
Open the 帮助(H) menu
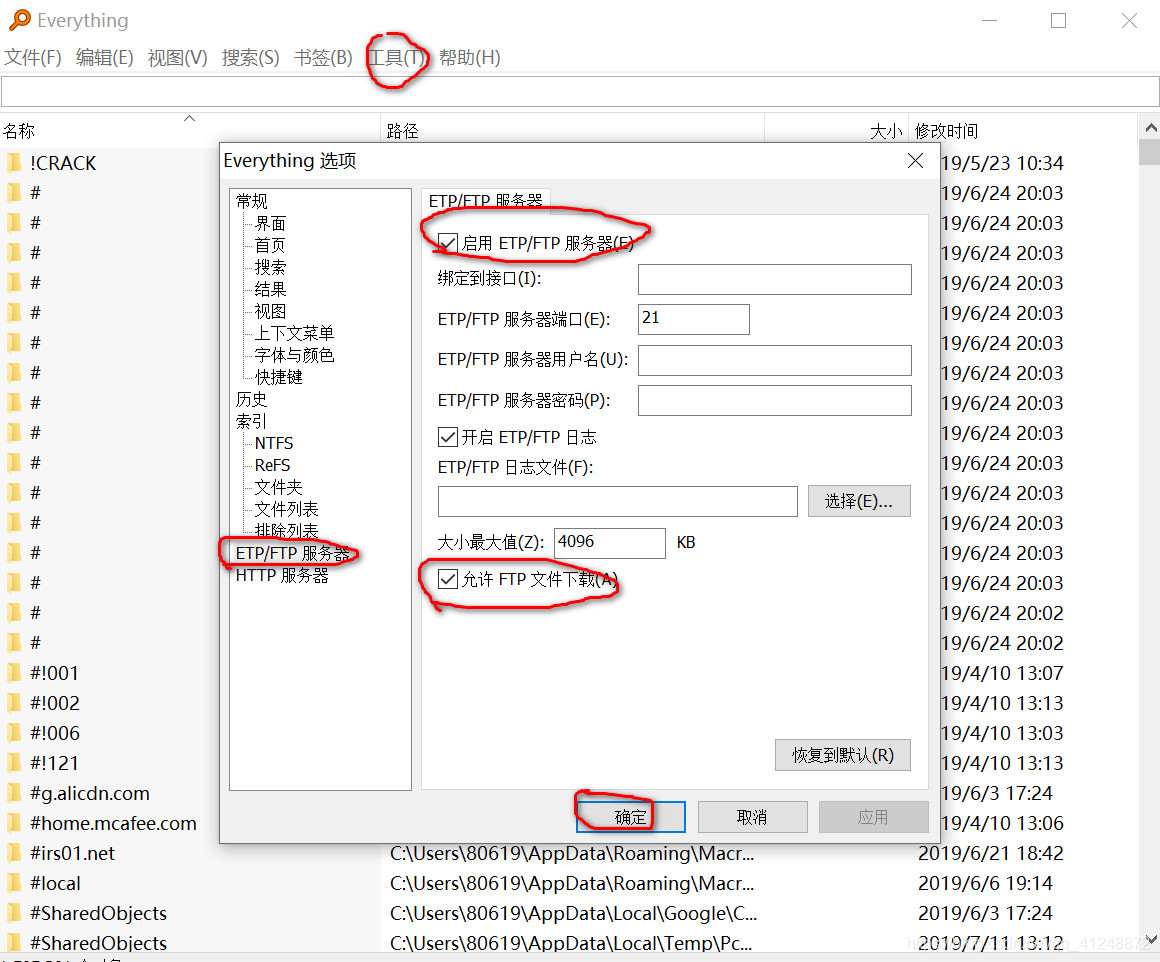469,58
